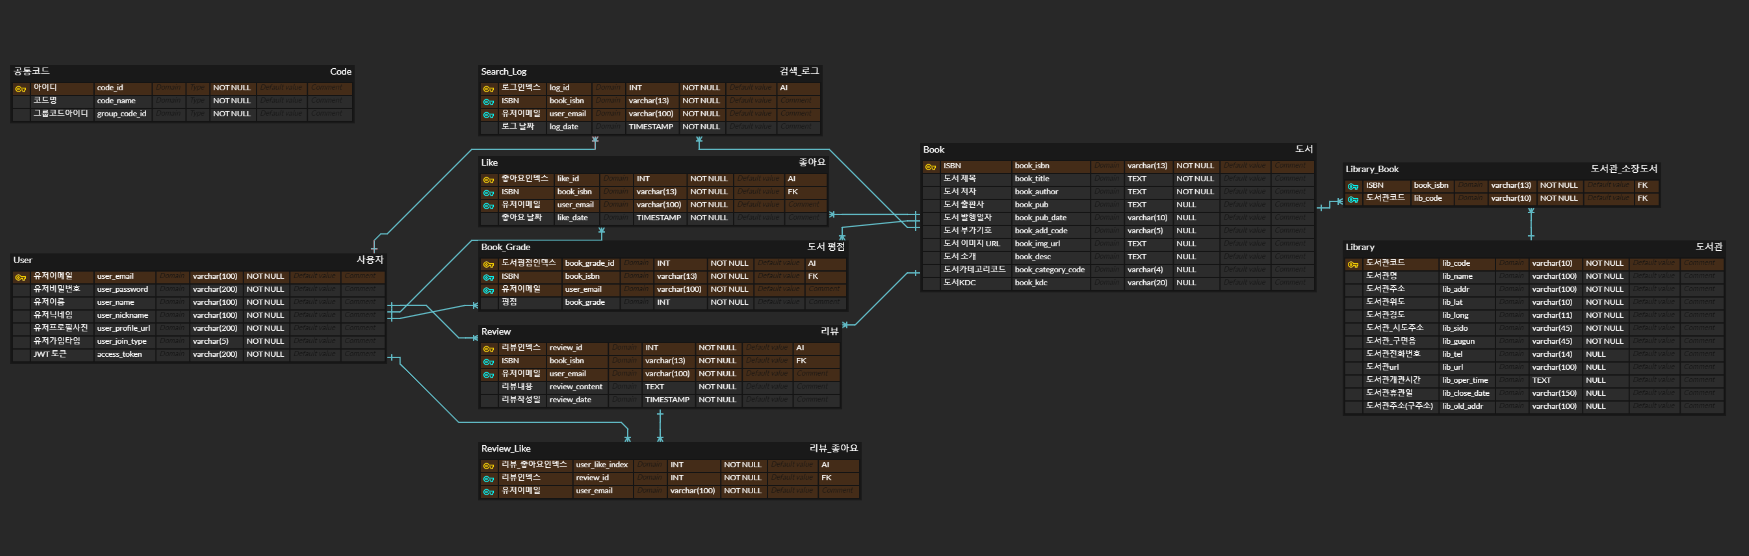Screen dimensions: 1749x556
Task: Select the User table title
Action: tap(23, 260)
